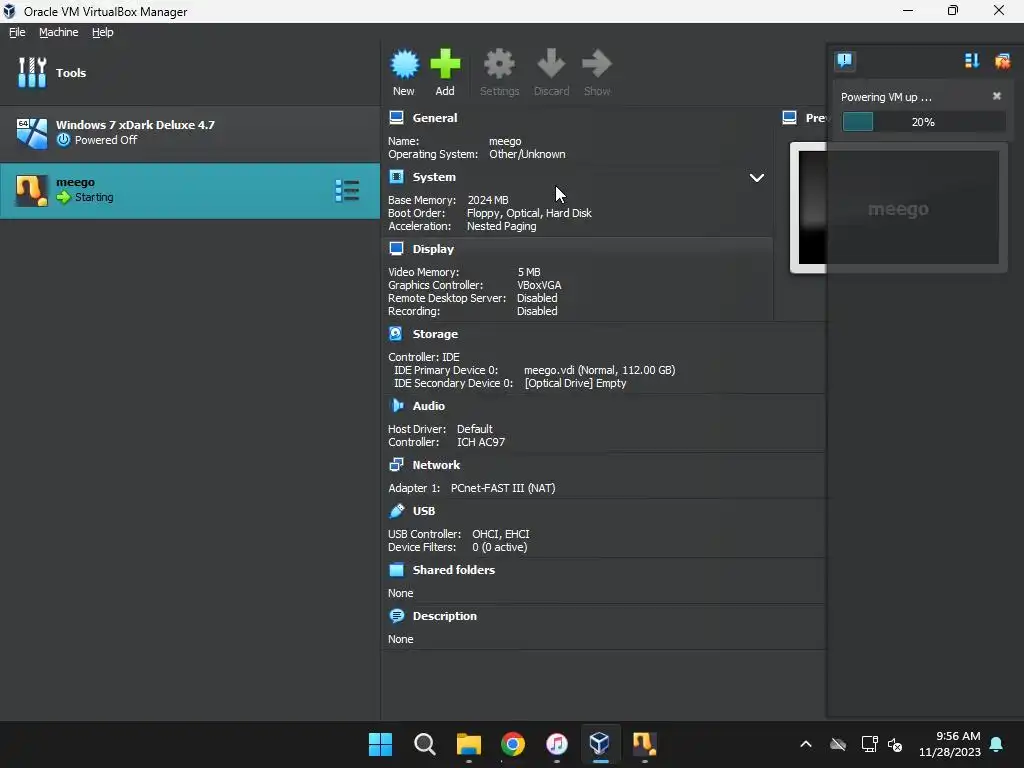
Task: Click the Optical Drive Empty entry
Action: 575,383
